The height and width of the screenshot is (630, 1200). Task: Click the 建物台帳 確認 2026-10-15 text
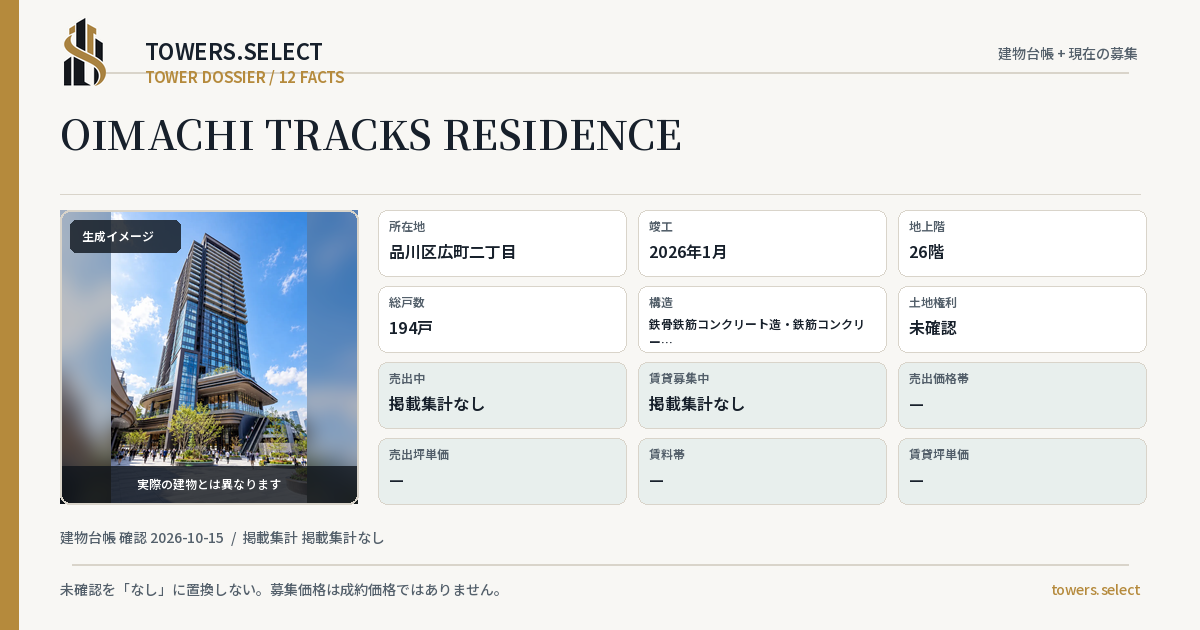(142, 538)
